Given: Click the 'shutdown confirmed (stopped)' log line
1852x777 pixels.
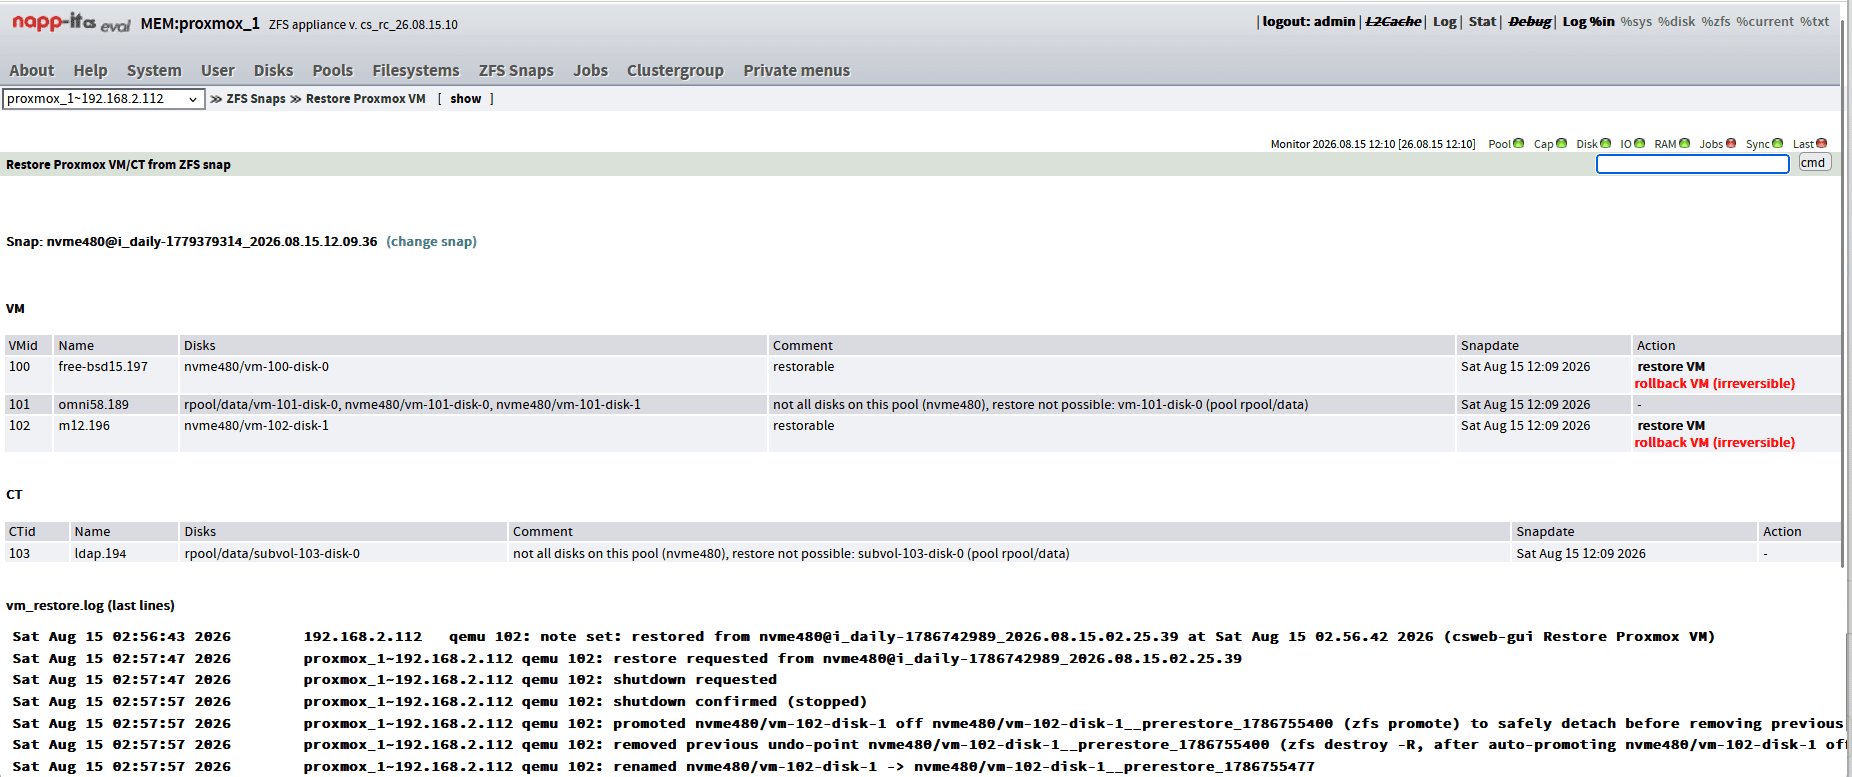Looking at the screenshot, I should [x=740, y=702].
